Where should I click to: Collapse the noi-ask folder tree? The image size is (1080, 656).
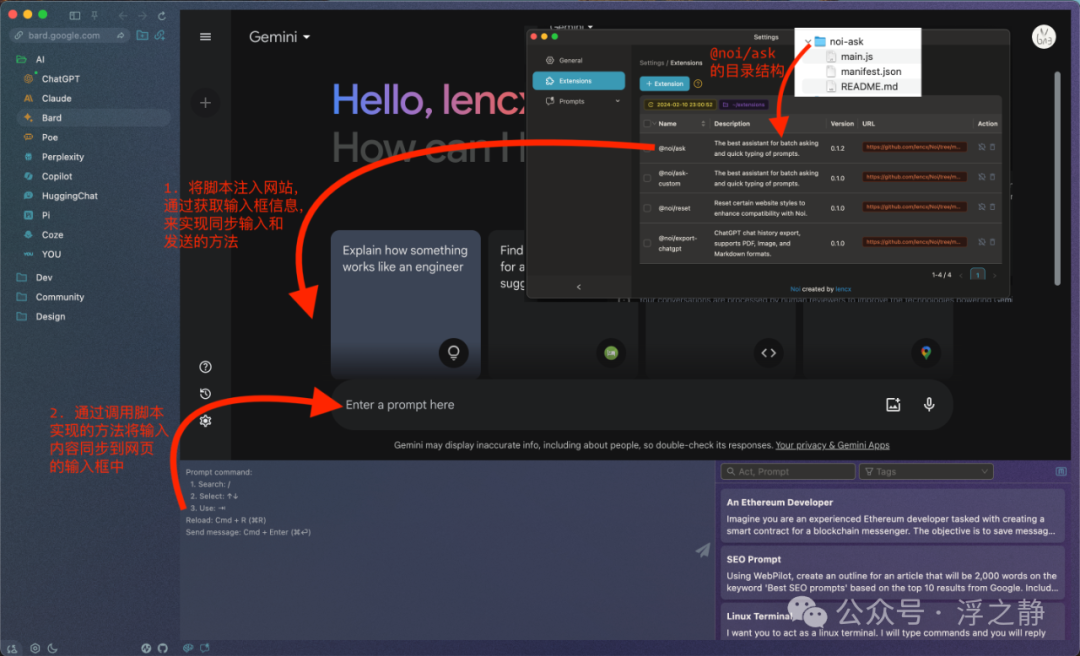click(x=807, y=42)
